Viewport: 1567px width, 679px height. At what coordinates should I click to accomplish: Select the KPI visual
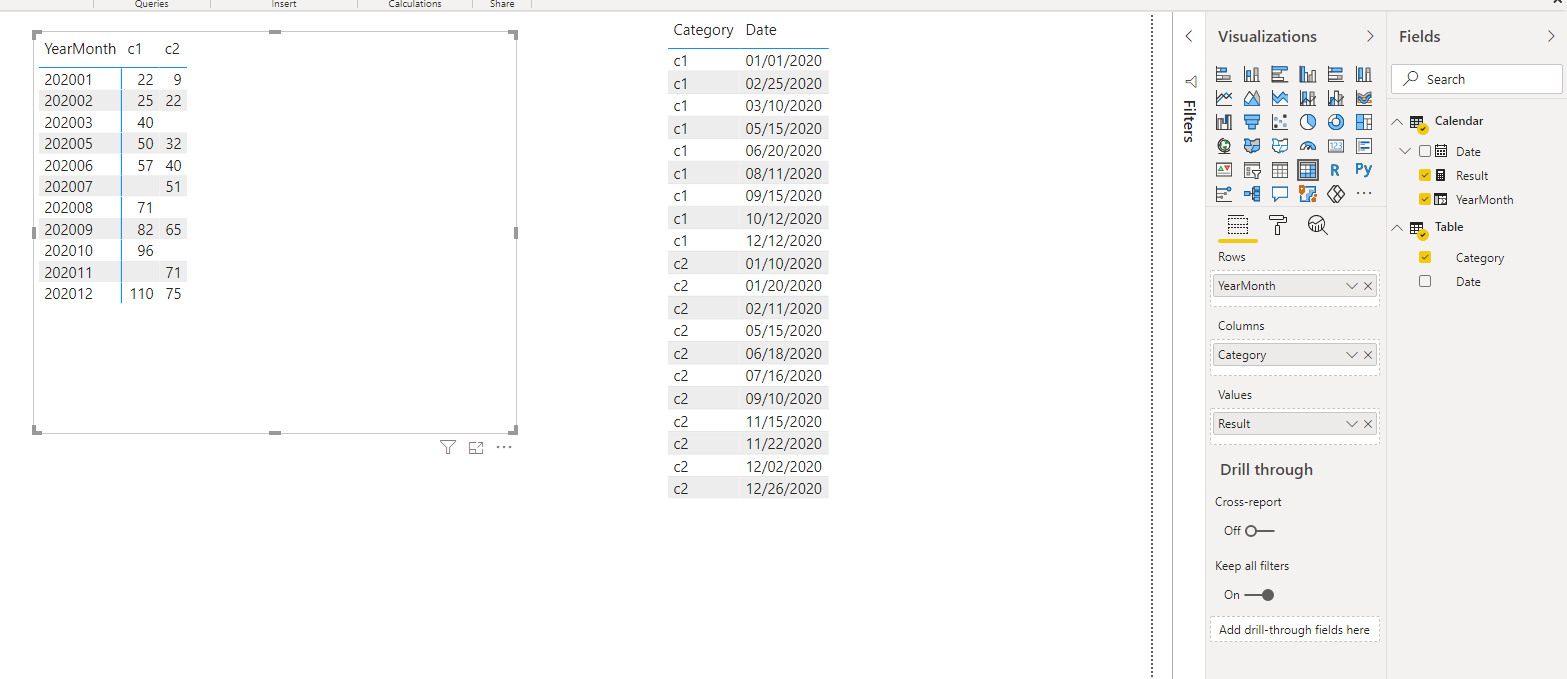tap(1224, 170)
